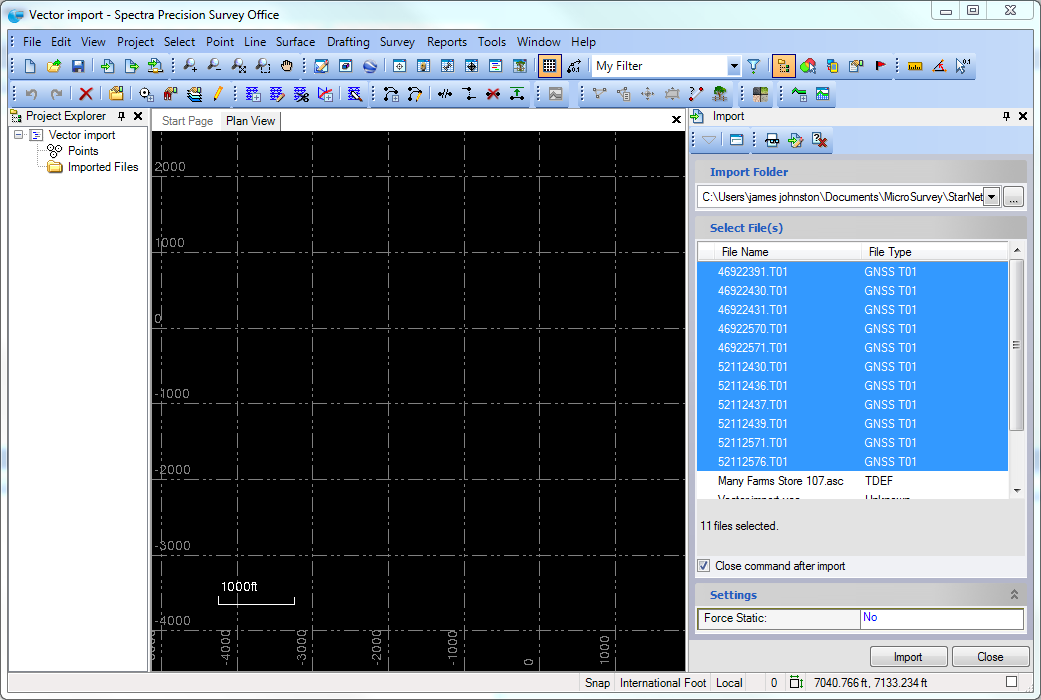Open the Survey menu

point(397,42)
